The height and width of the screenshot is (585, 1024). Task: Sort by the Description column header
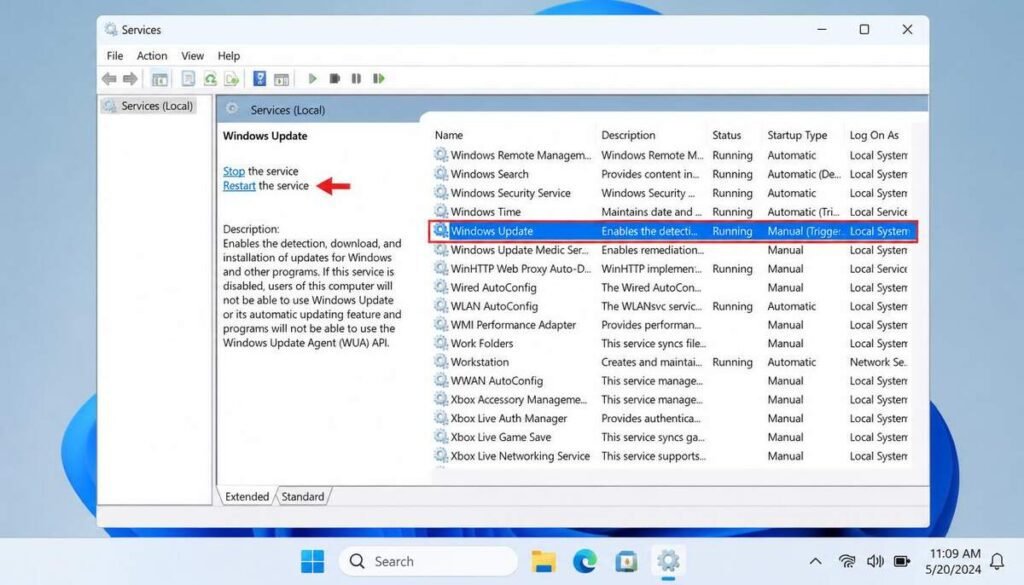click(x=628, y=135)
